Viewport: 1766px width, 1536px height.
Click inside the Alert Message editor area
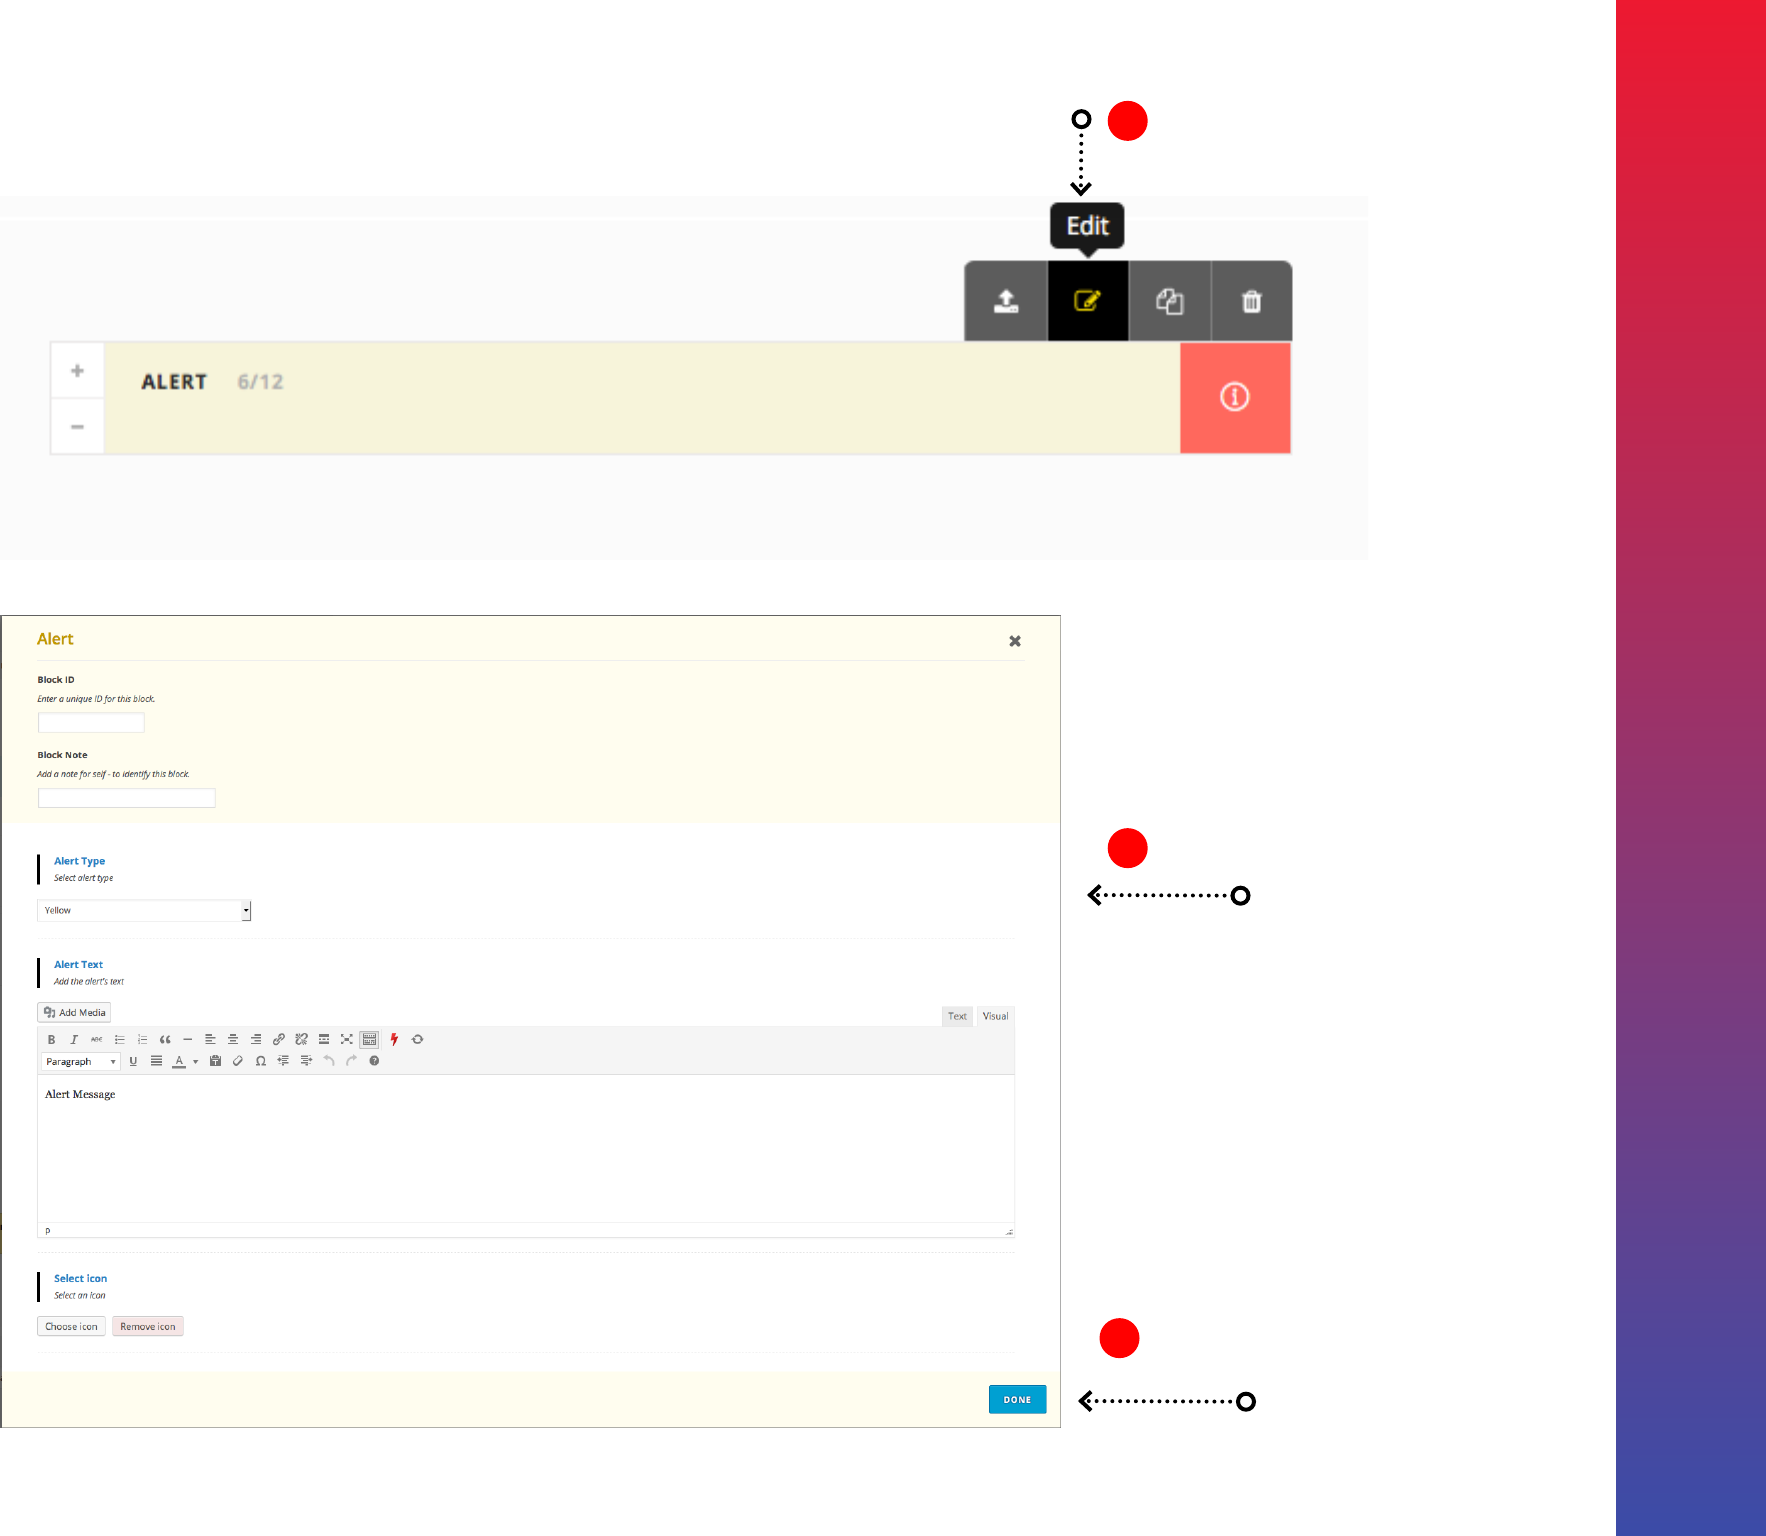point(526,1149)
